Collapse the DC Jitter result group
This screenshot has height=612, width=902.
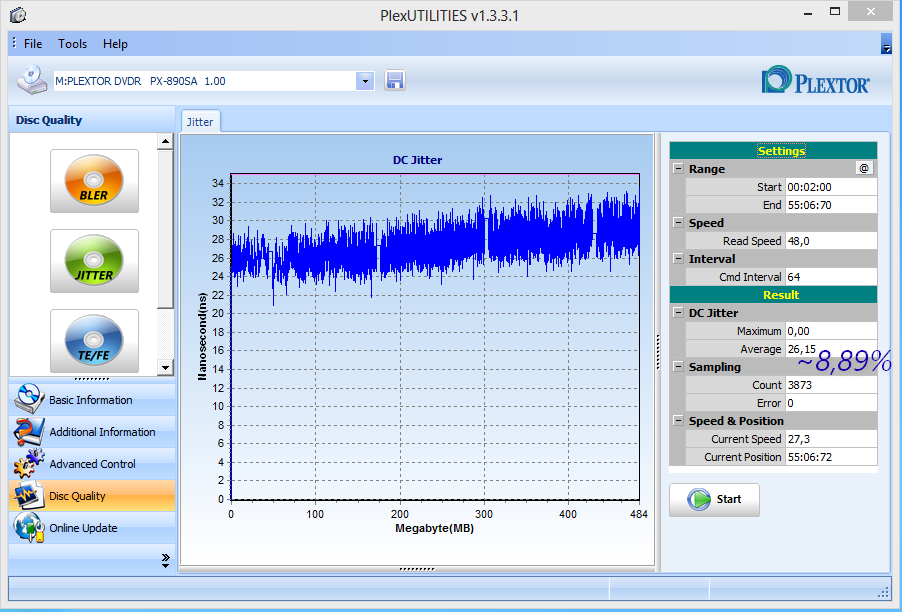(679, 312)
